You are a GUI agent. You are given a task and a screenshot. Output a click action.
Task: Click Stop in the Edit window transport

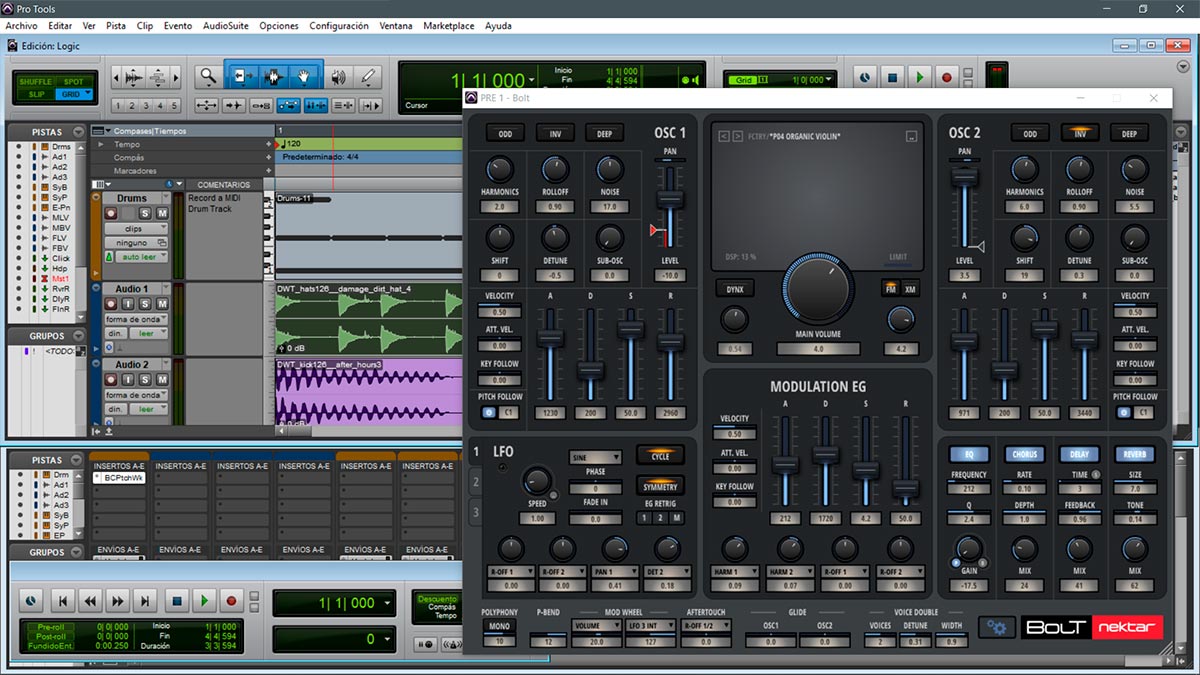[893, 76]
